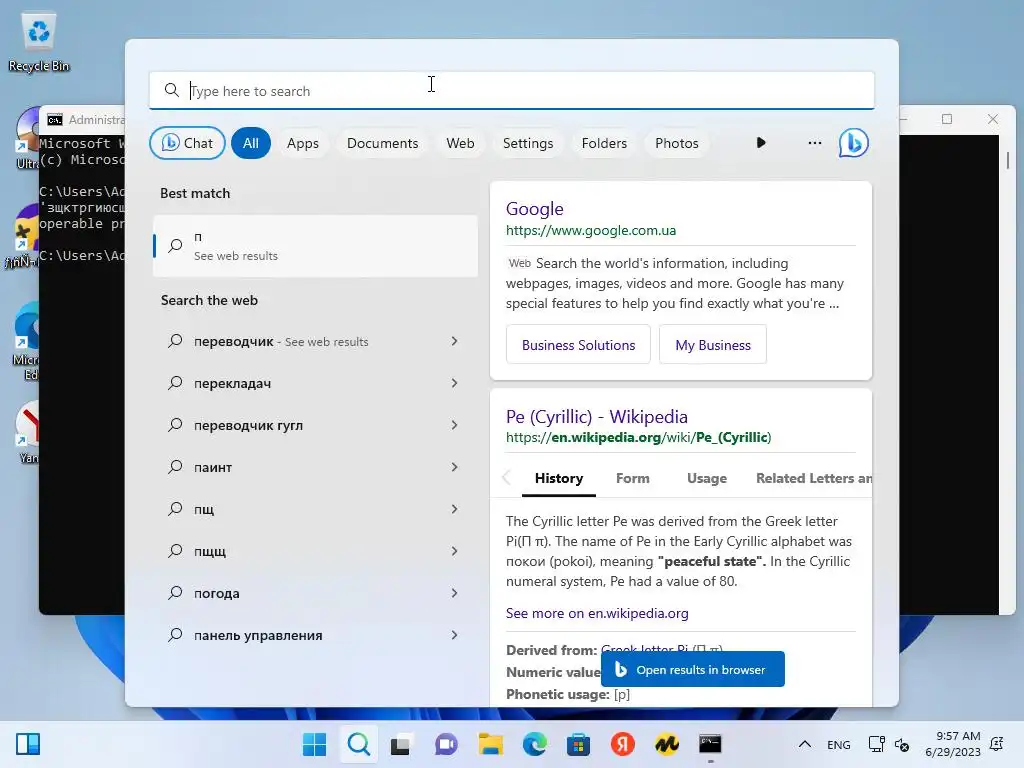Open the Bing icon beside the filters
Image resolution: width=1024 pixels, height=768 pixels.
(x=854, y=143)
